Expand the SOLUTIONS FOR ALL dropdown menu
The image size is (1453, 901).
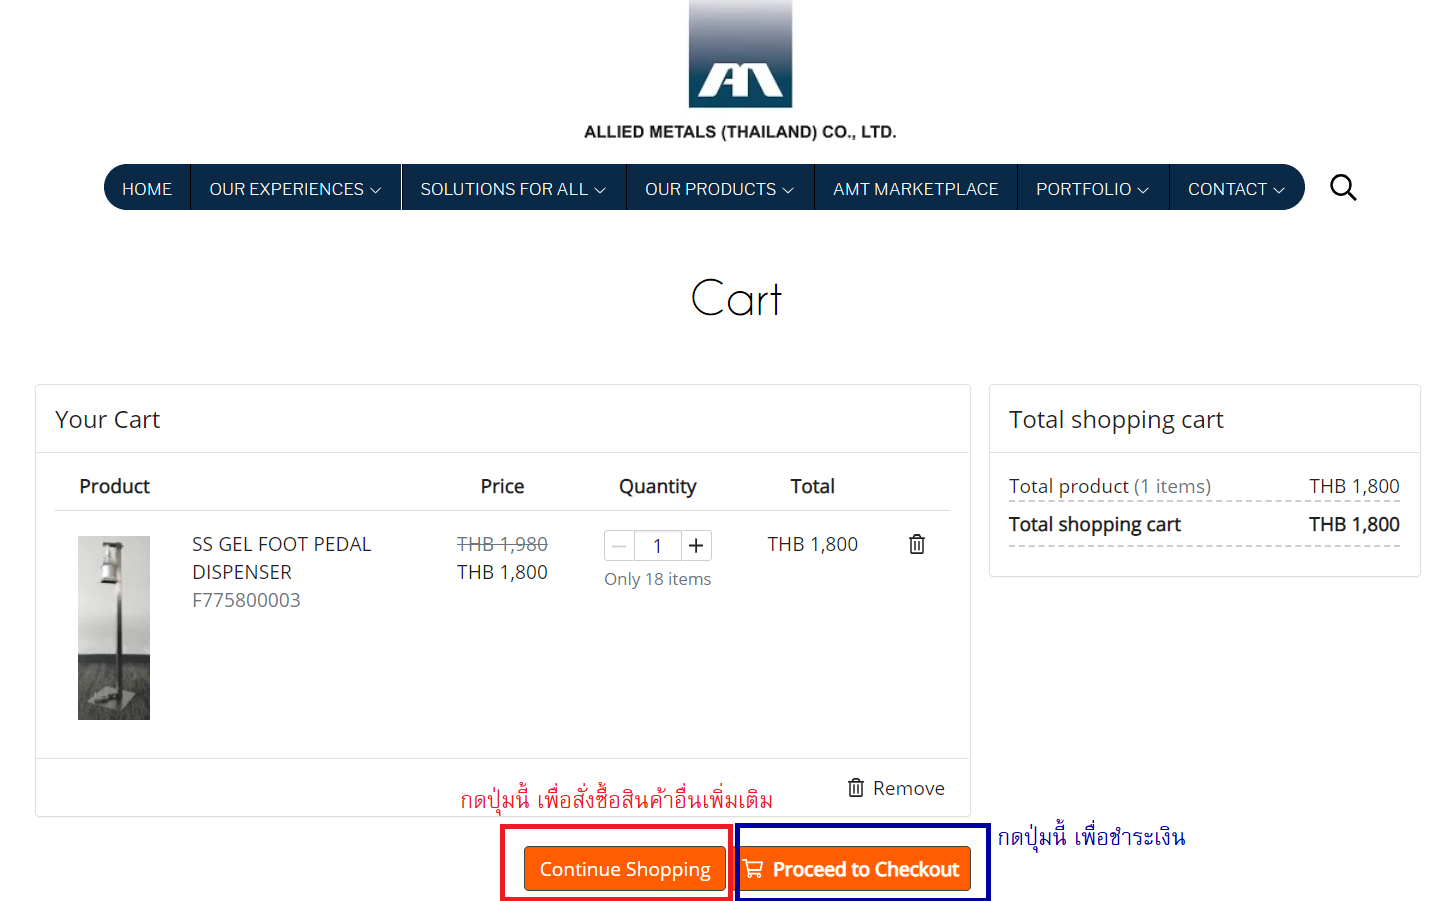(x=513, y=188)
